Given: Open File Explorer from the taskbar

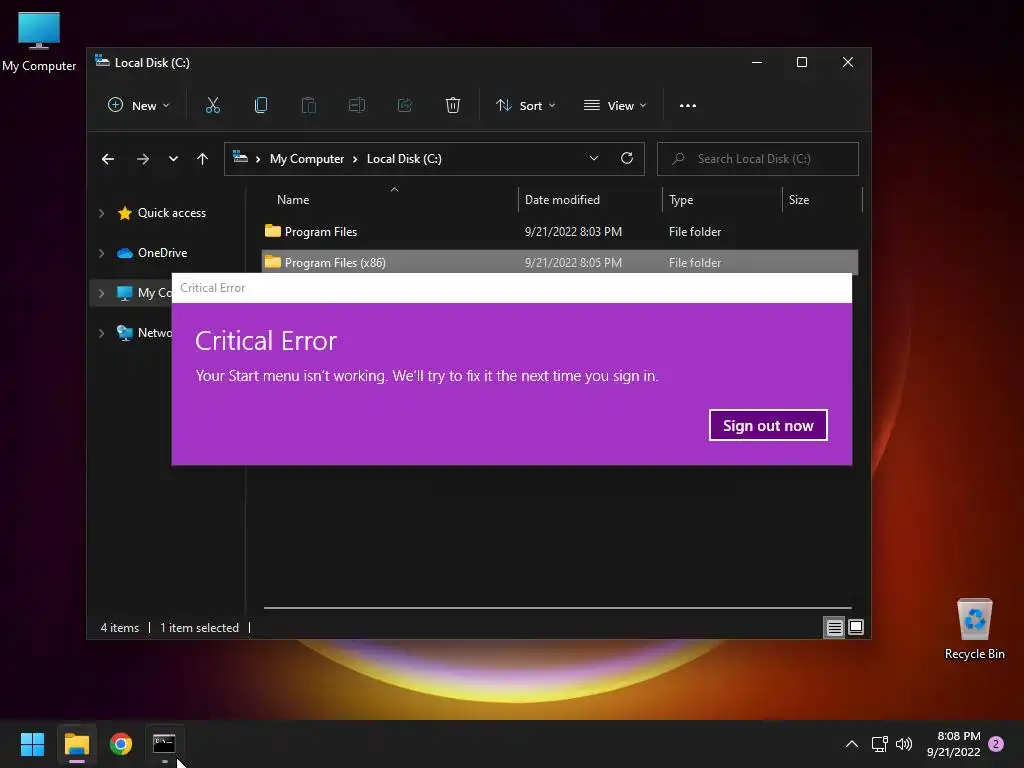Looking at the screenshot, I should click(77, 744).
